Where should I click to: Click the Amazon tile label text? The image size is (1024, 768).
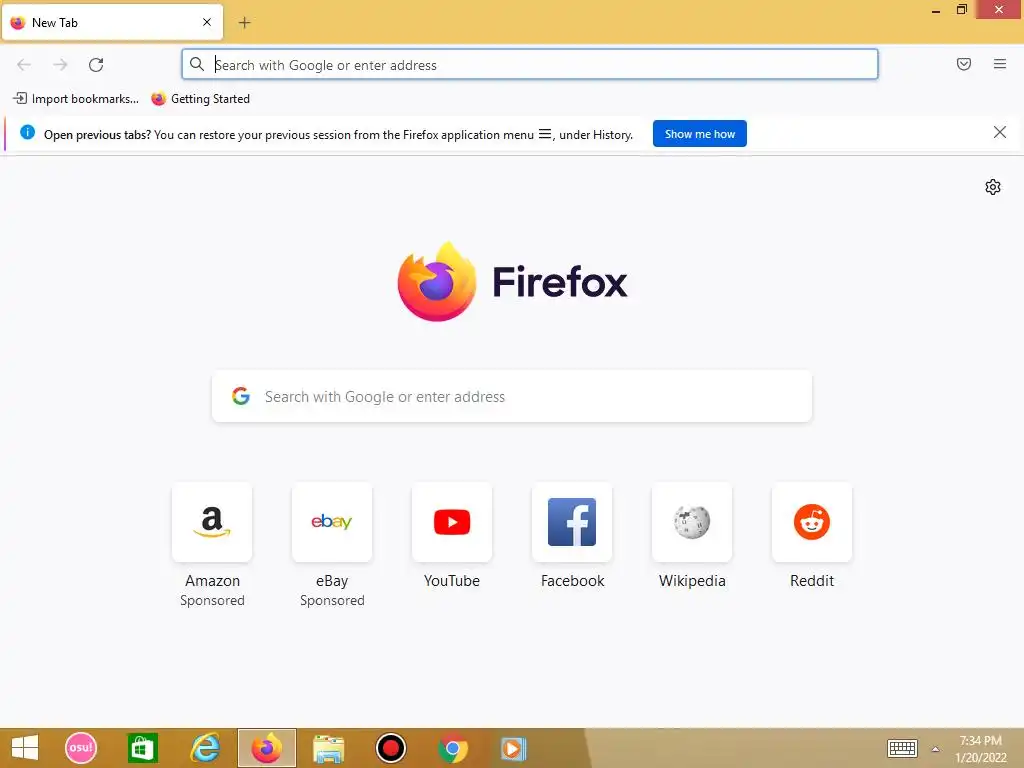click(212, 581)
